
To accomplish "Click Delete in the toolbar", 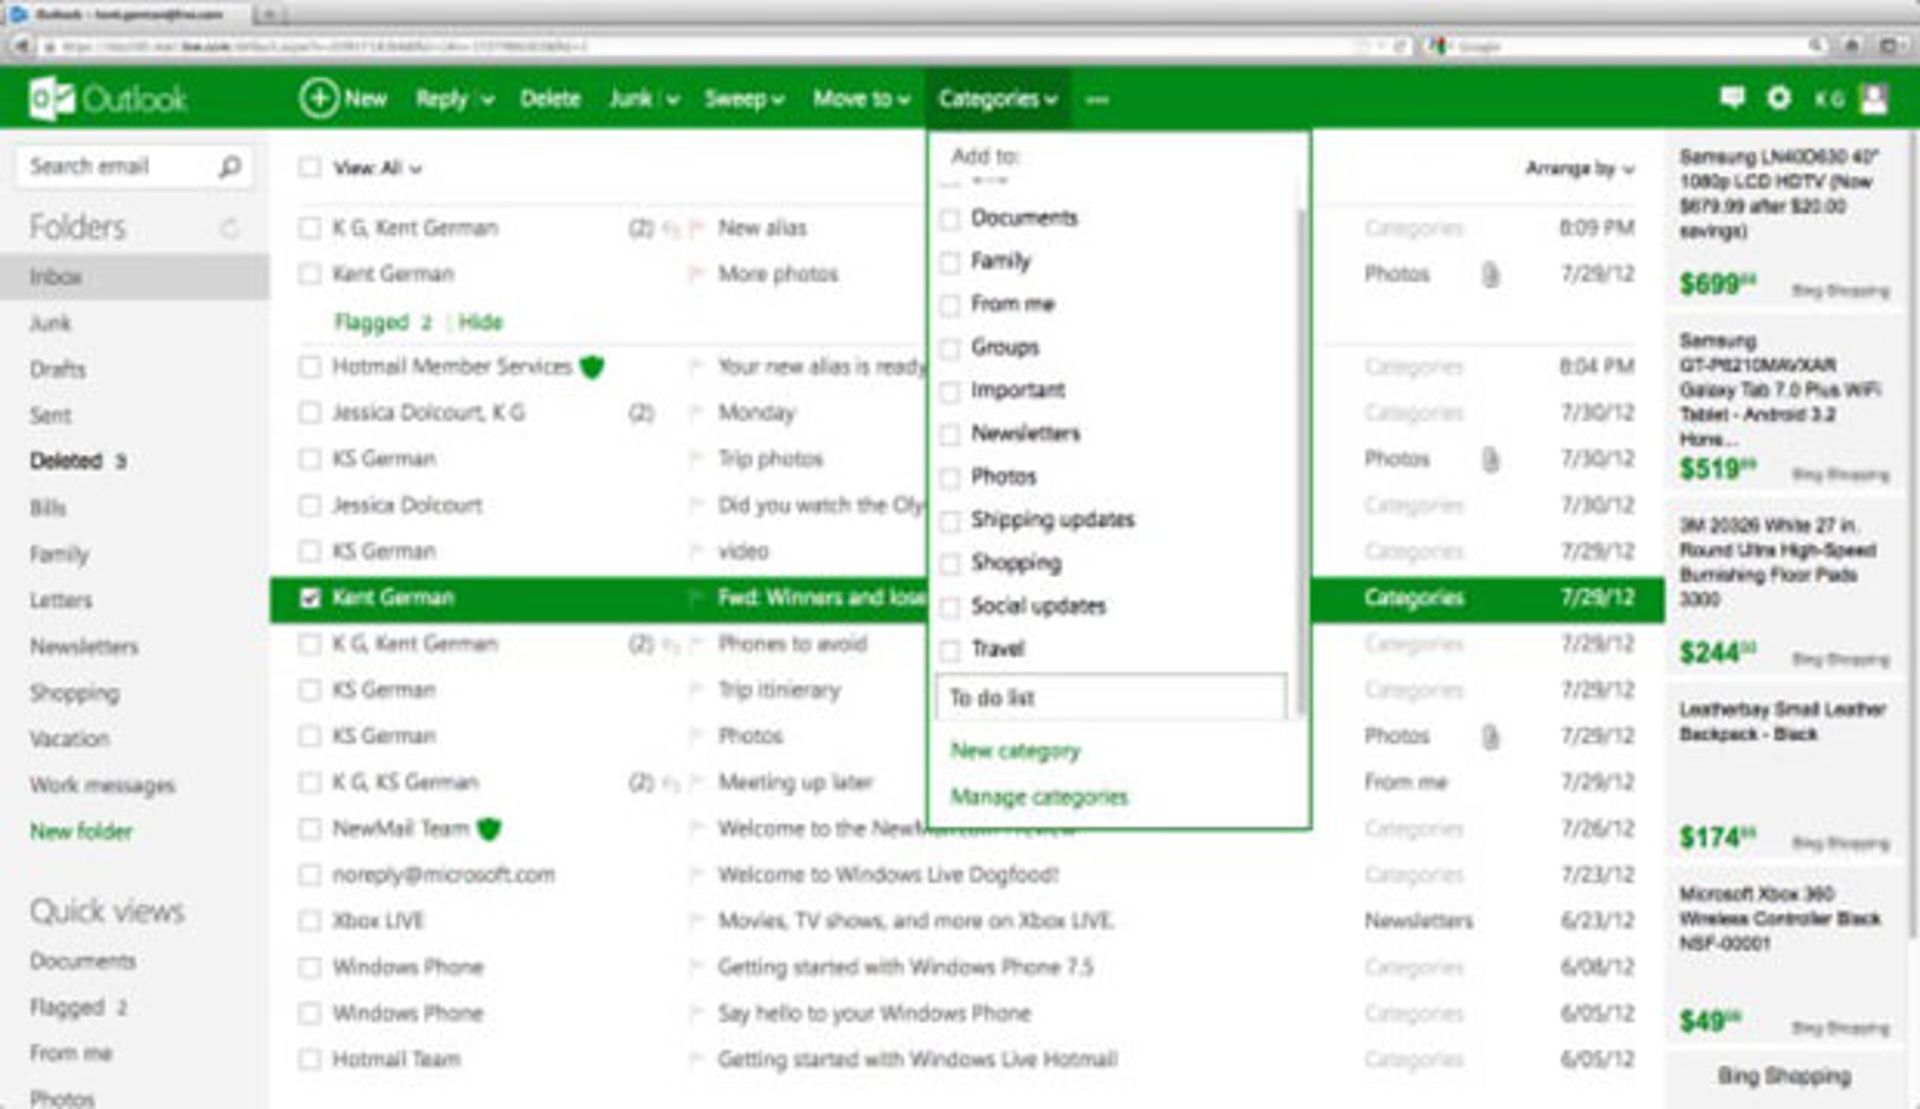I will click(550, 99).
